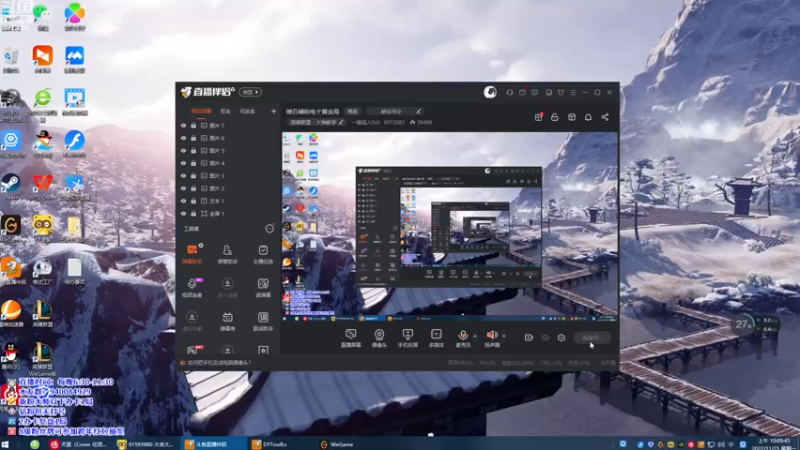Switch to the 可改名 scene tab
The height and width of the screenshot is (450, 800).
click(x=247, y=111)
